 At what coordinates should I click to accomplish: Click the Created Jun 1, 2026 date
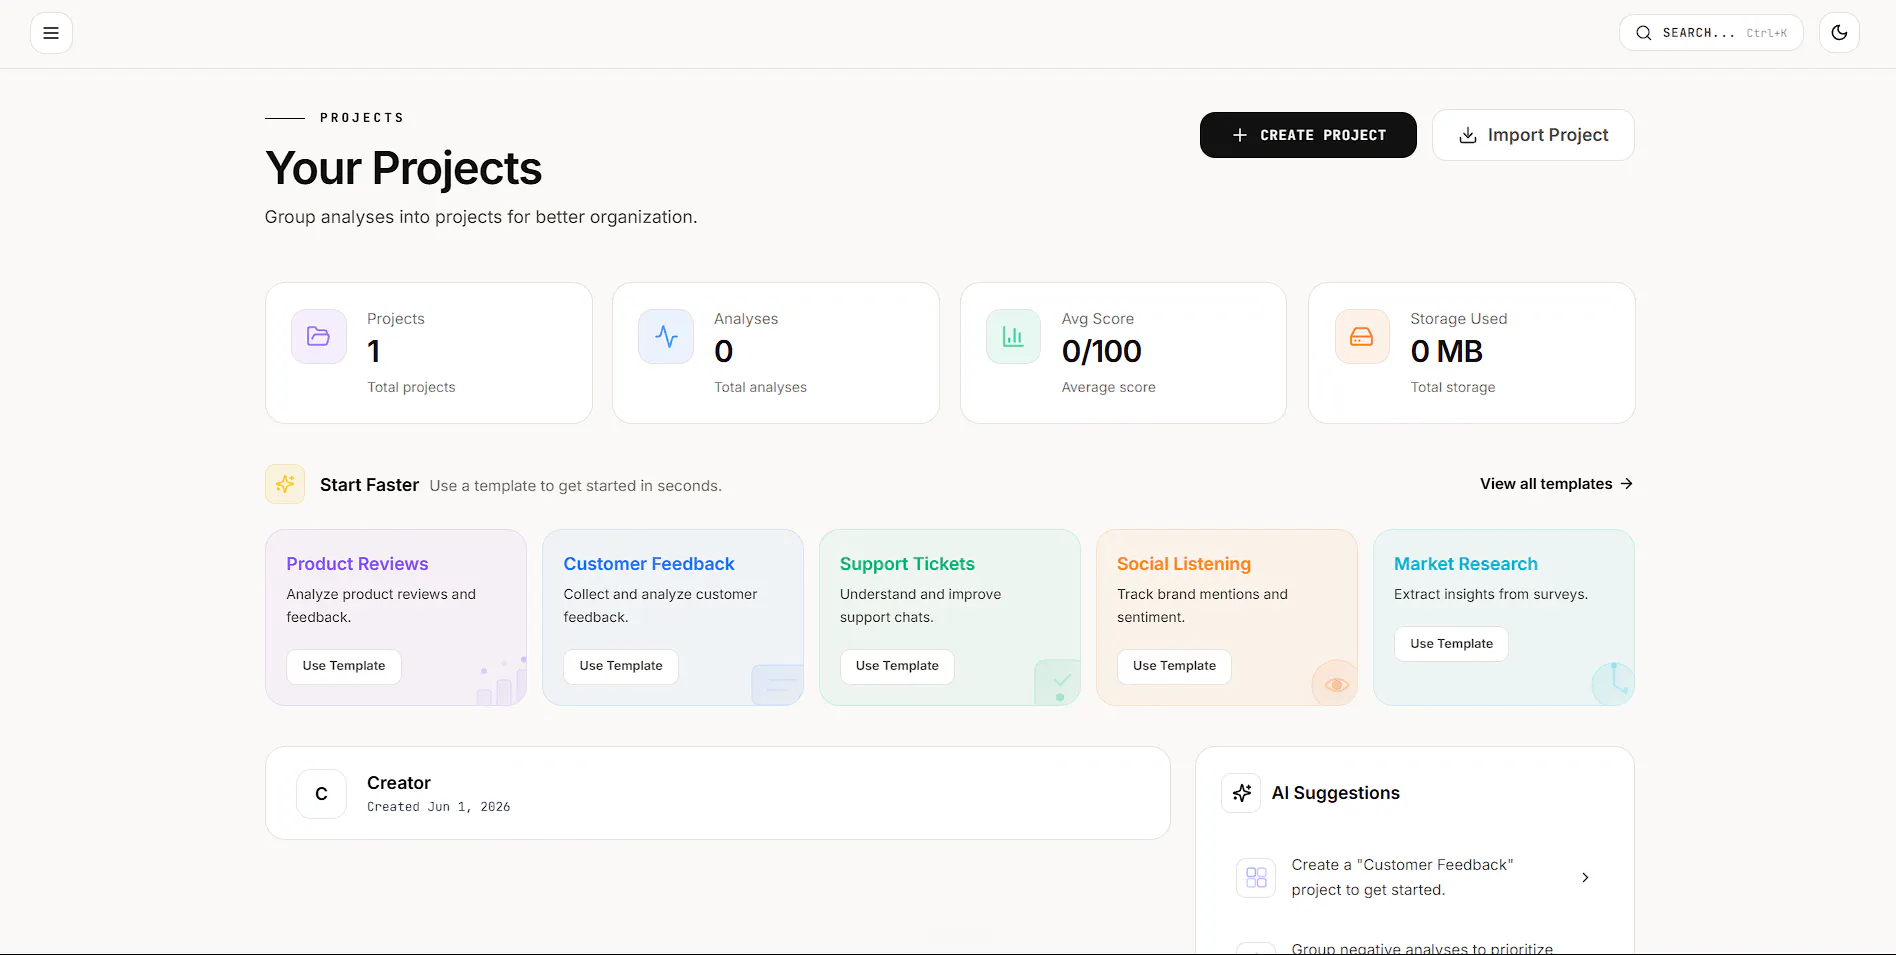click(438, 807)
